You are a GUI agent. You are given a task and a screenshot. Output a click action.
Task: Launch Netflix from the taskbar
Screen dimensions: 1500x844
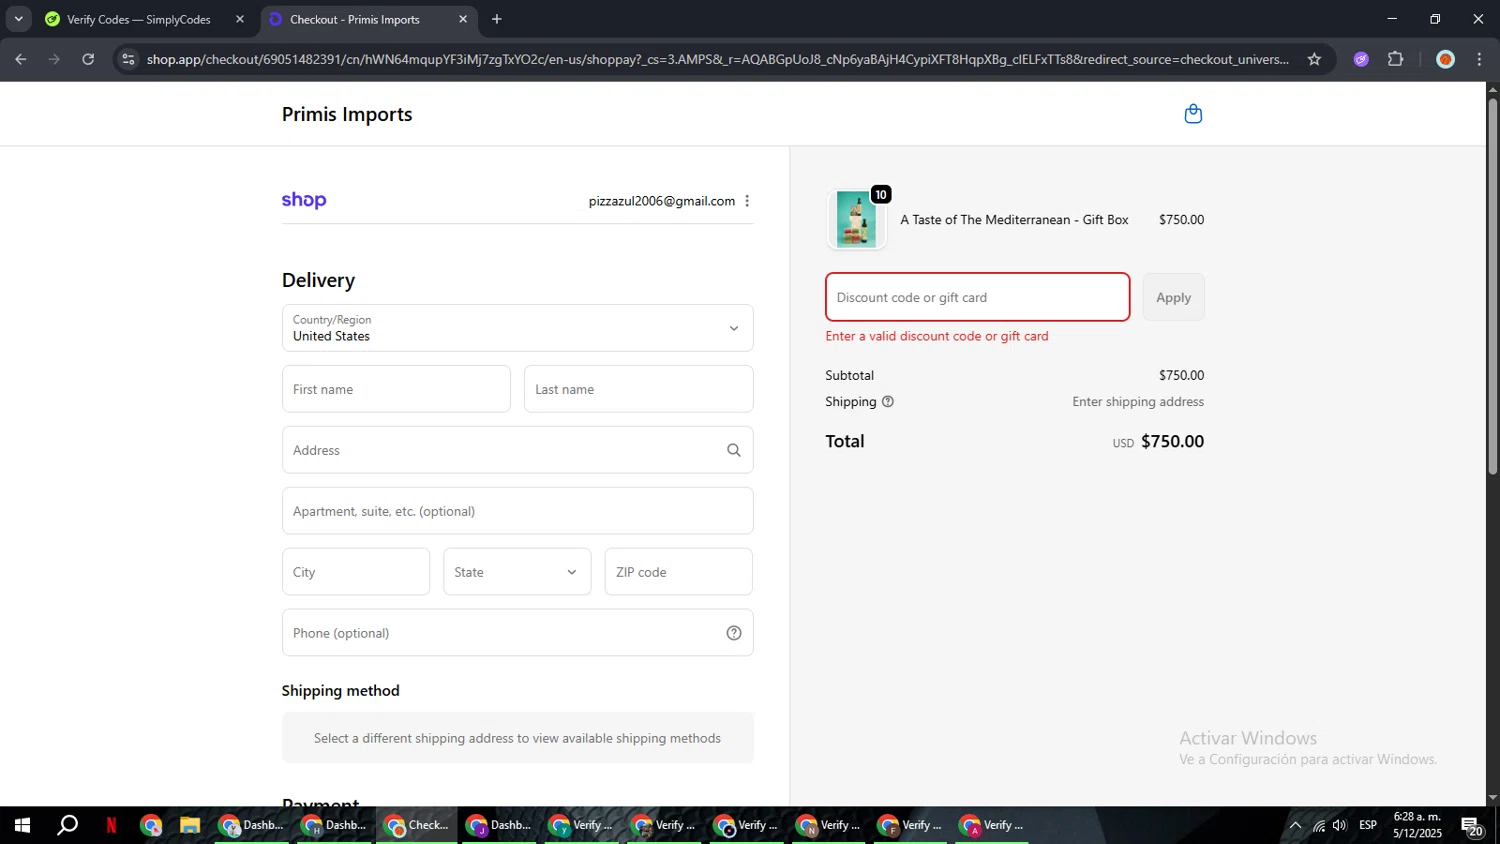click(x=111, y=825)
